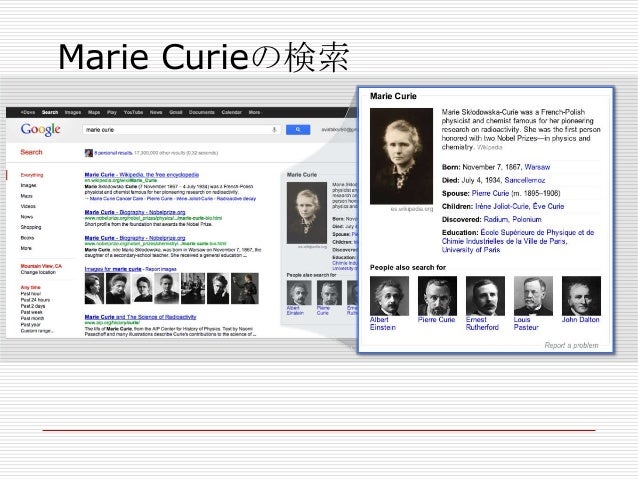Viewport: 638px width, 479px height.
Task: Click Louis Pasteur photo in enlarged panel
Action: pyautogui.click(x=533, y=296)
